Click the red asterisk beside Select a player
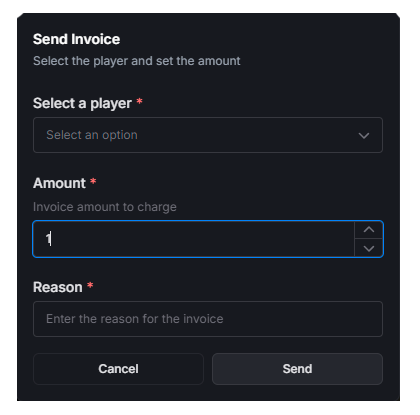Screen dimensions: 420x415 [139, 101]
